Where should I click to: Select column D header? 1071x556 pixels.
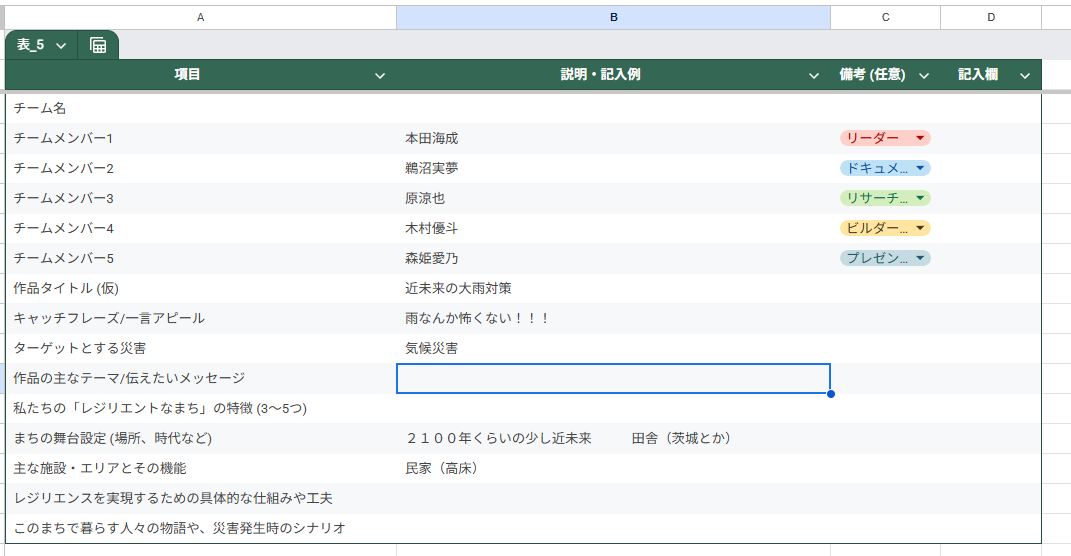coord(990,17)
